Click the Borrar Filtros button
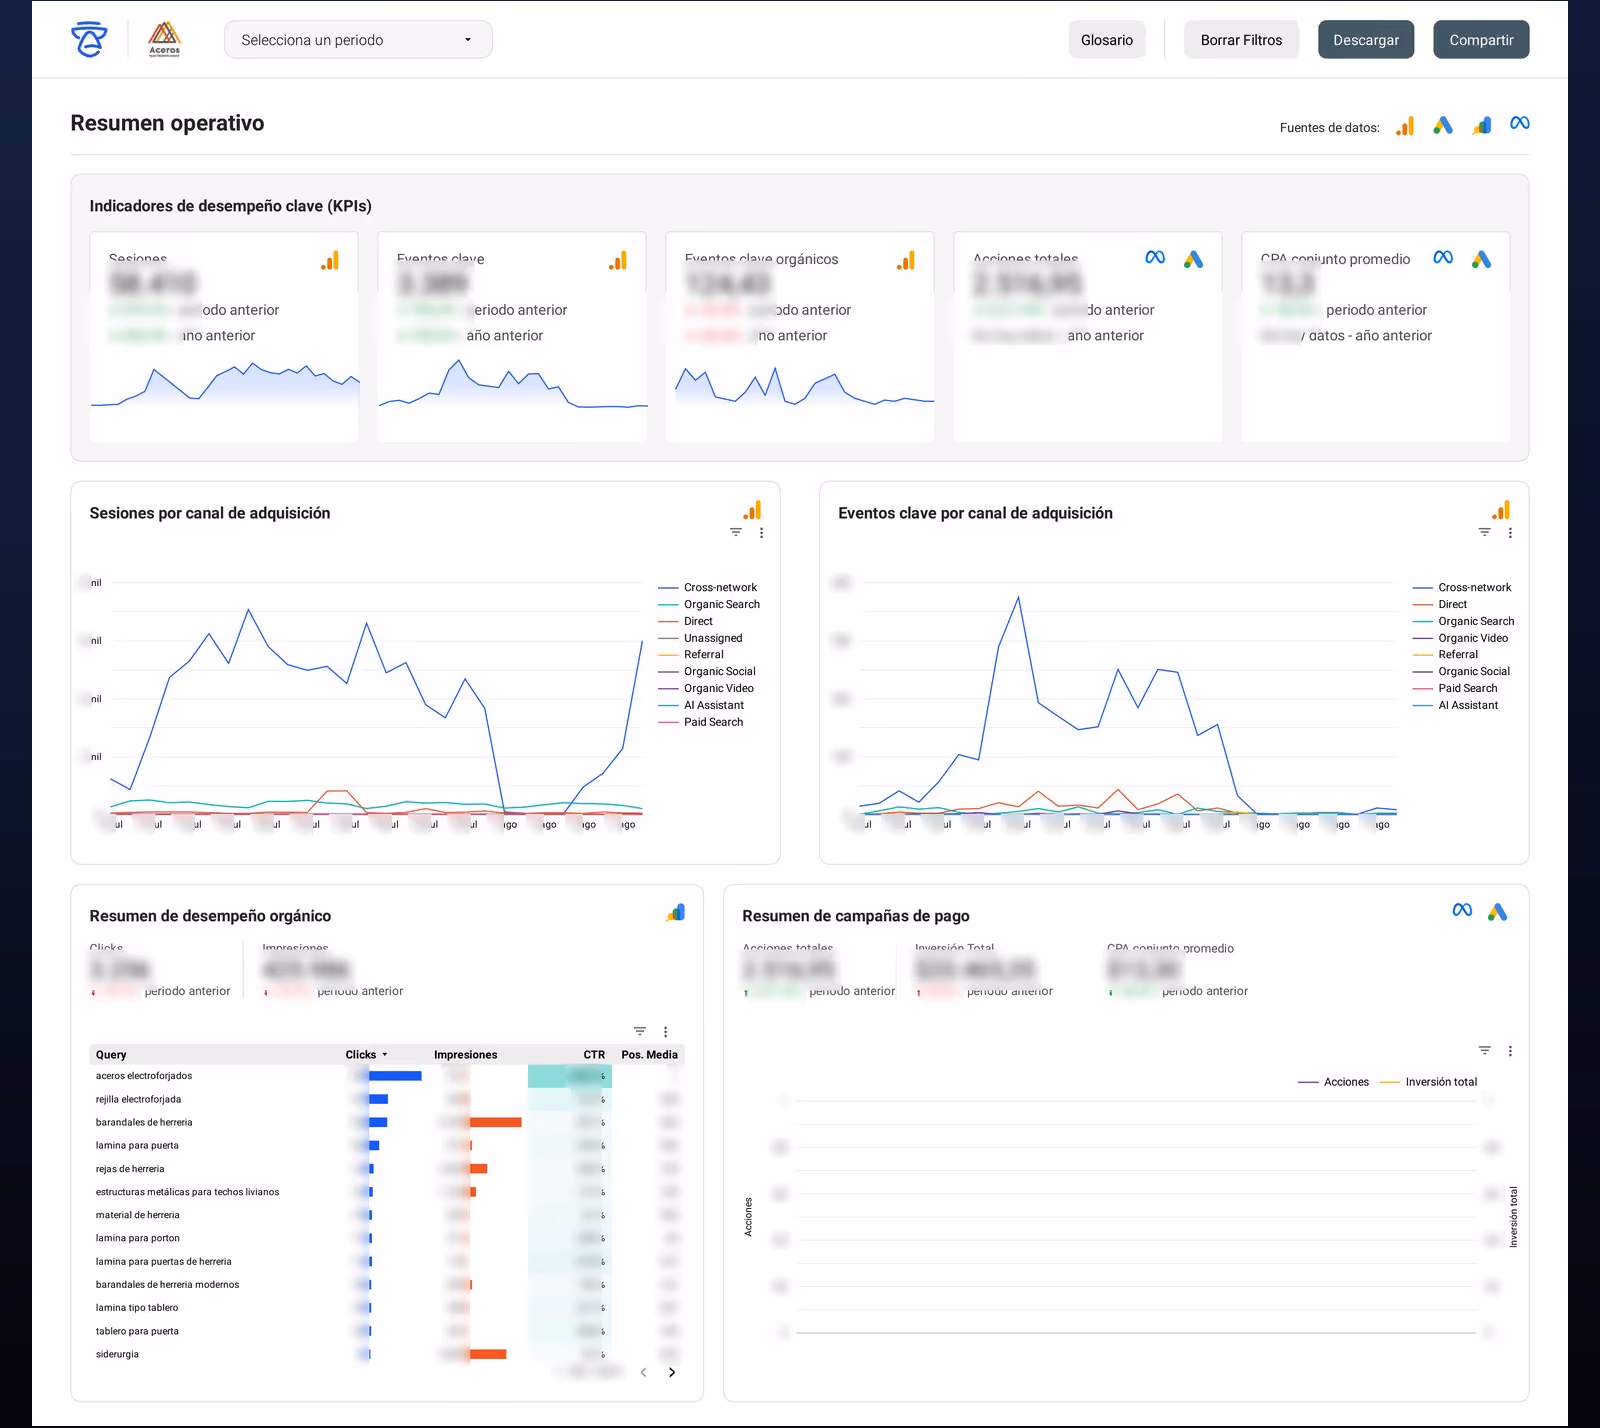The height and width of the screenshot is (1428, 1600). 1241,40
